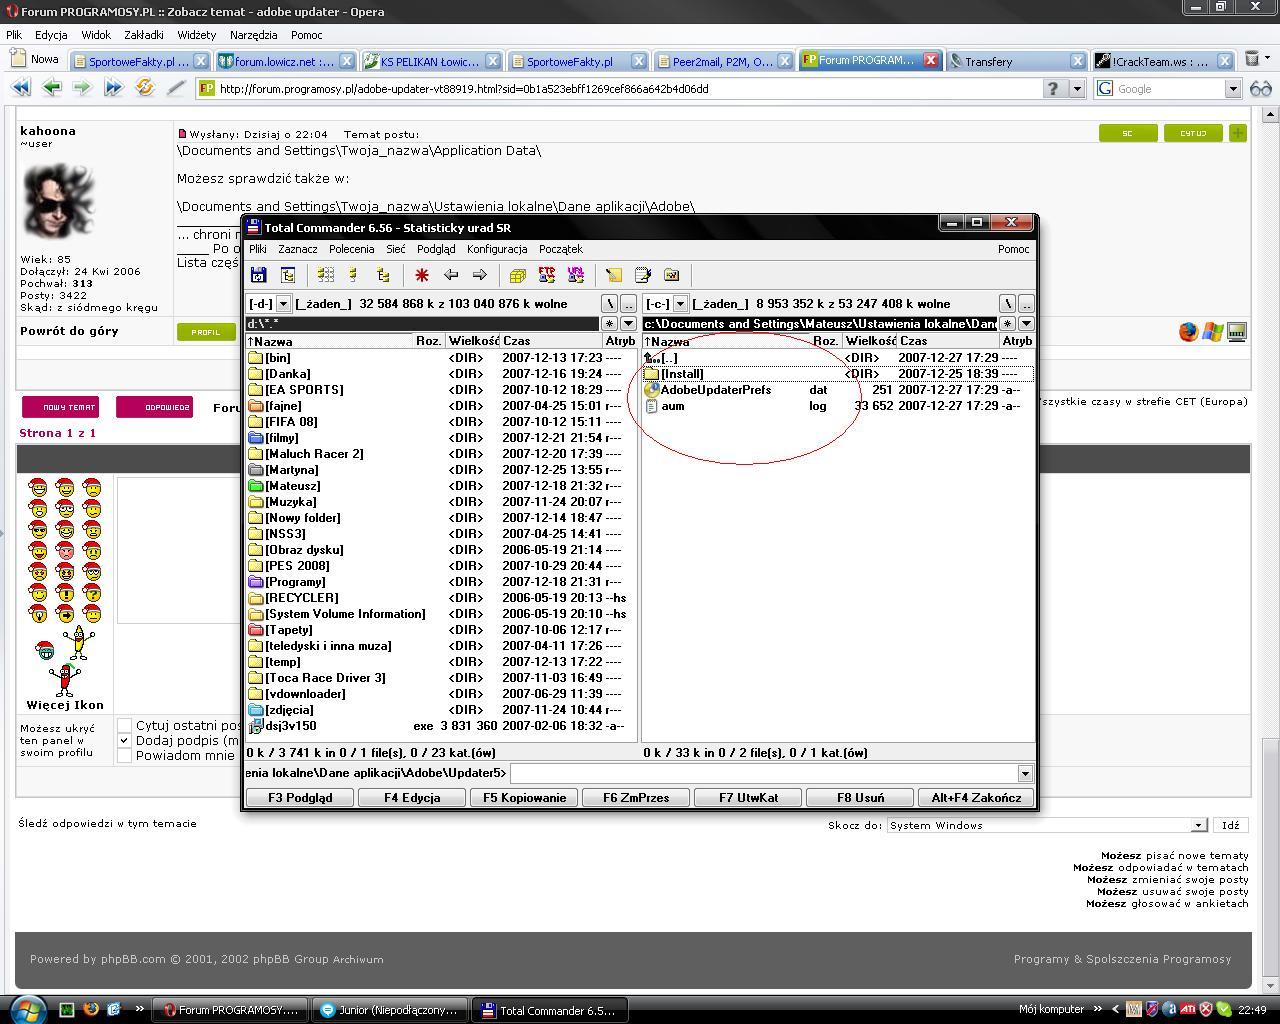Image resolution: width=1280 pixels, height=1024 pixels.
Task: Click the F7 UtwKat button
Action: pos(748,798)
